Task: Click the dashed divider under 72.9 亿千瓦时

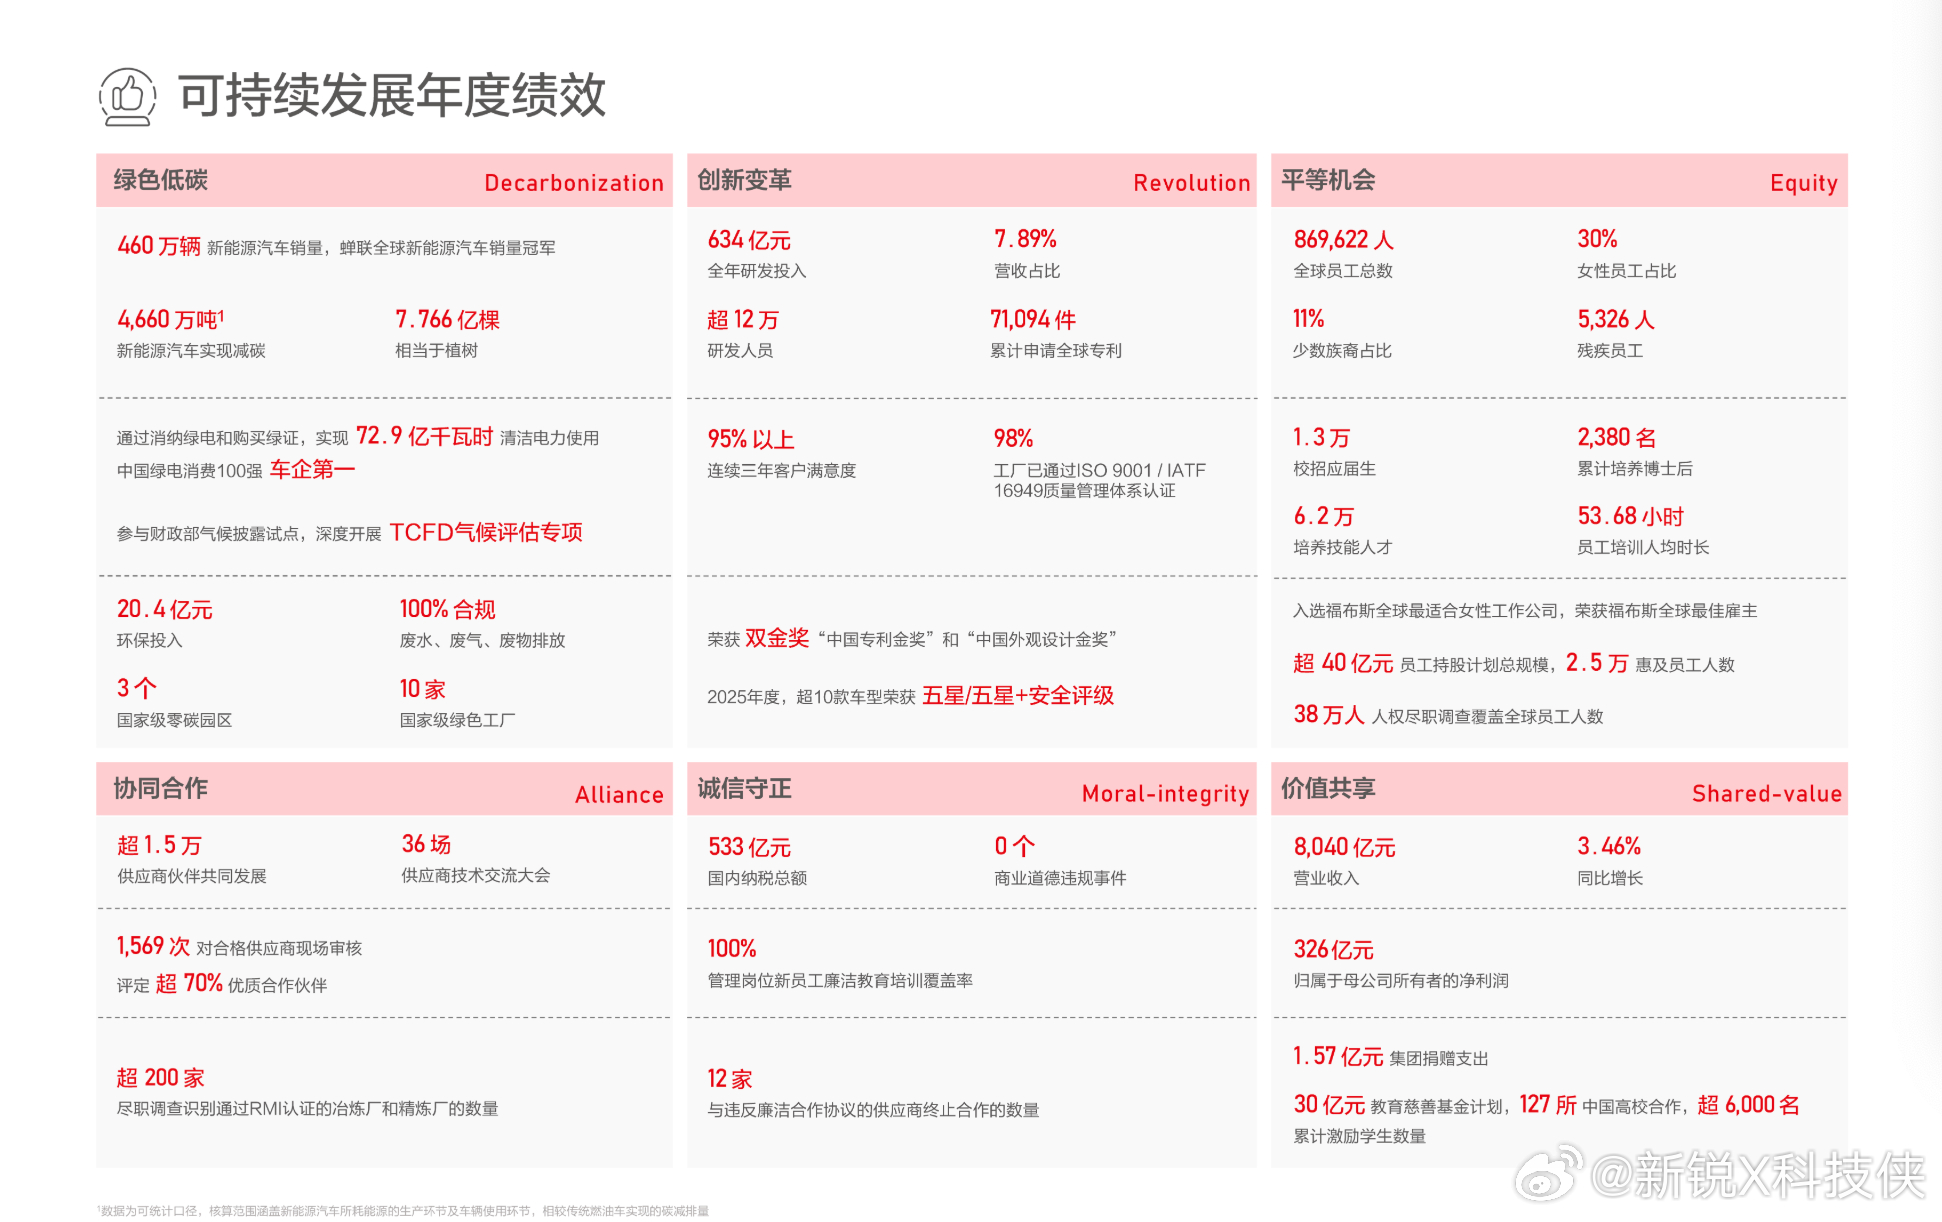Action: tap(385, 575)
